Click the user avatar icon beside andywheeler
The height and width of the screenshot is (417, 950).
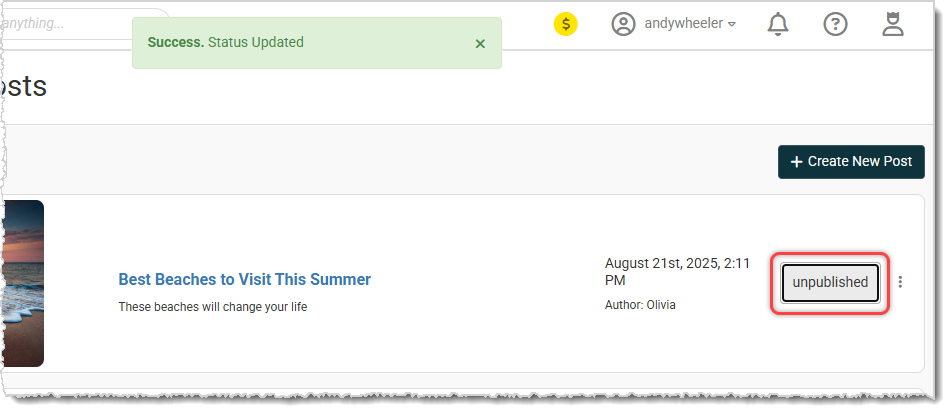(x=624, y=24)
